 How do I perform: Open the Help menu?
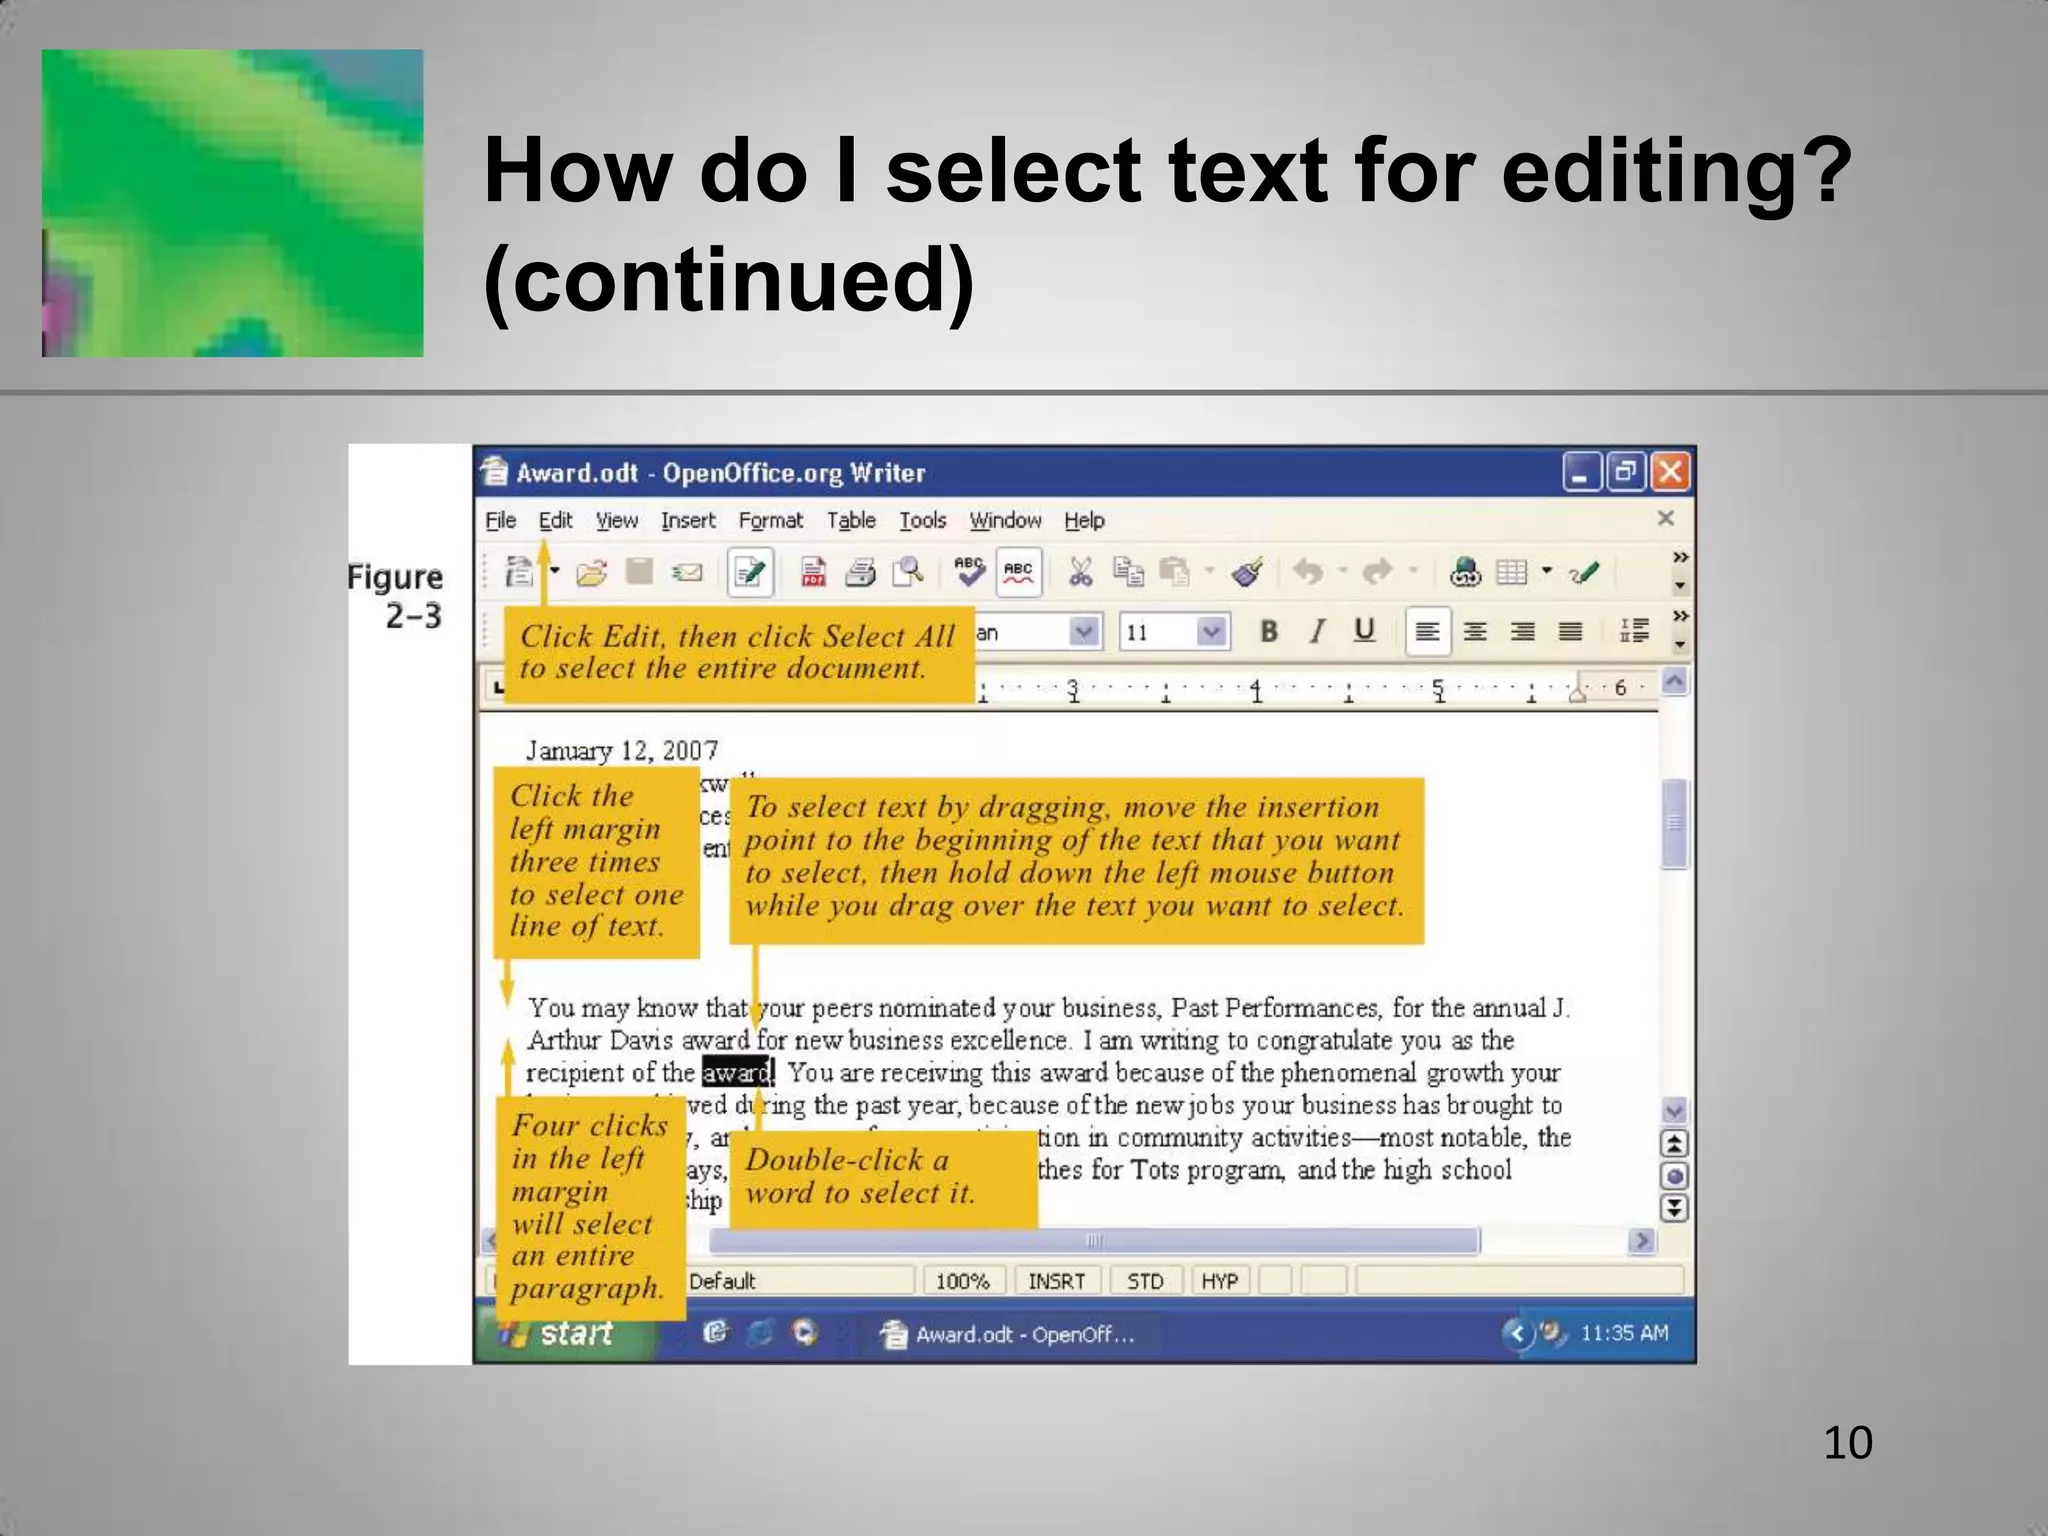[x=1084, y=520]
